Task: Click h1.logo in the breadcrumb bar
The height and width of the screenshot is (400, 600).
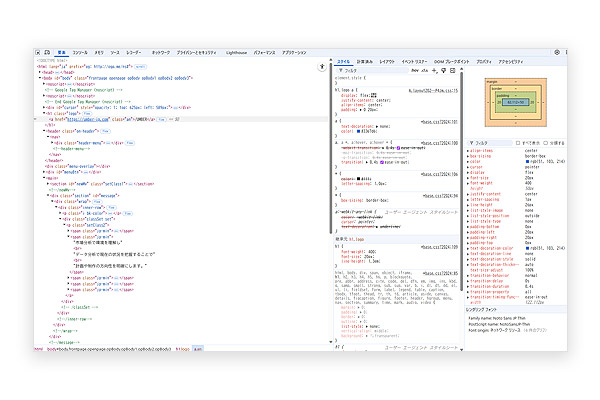Action: point(183,349)
